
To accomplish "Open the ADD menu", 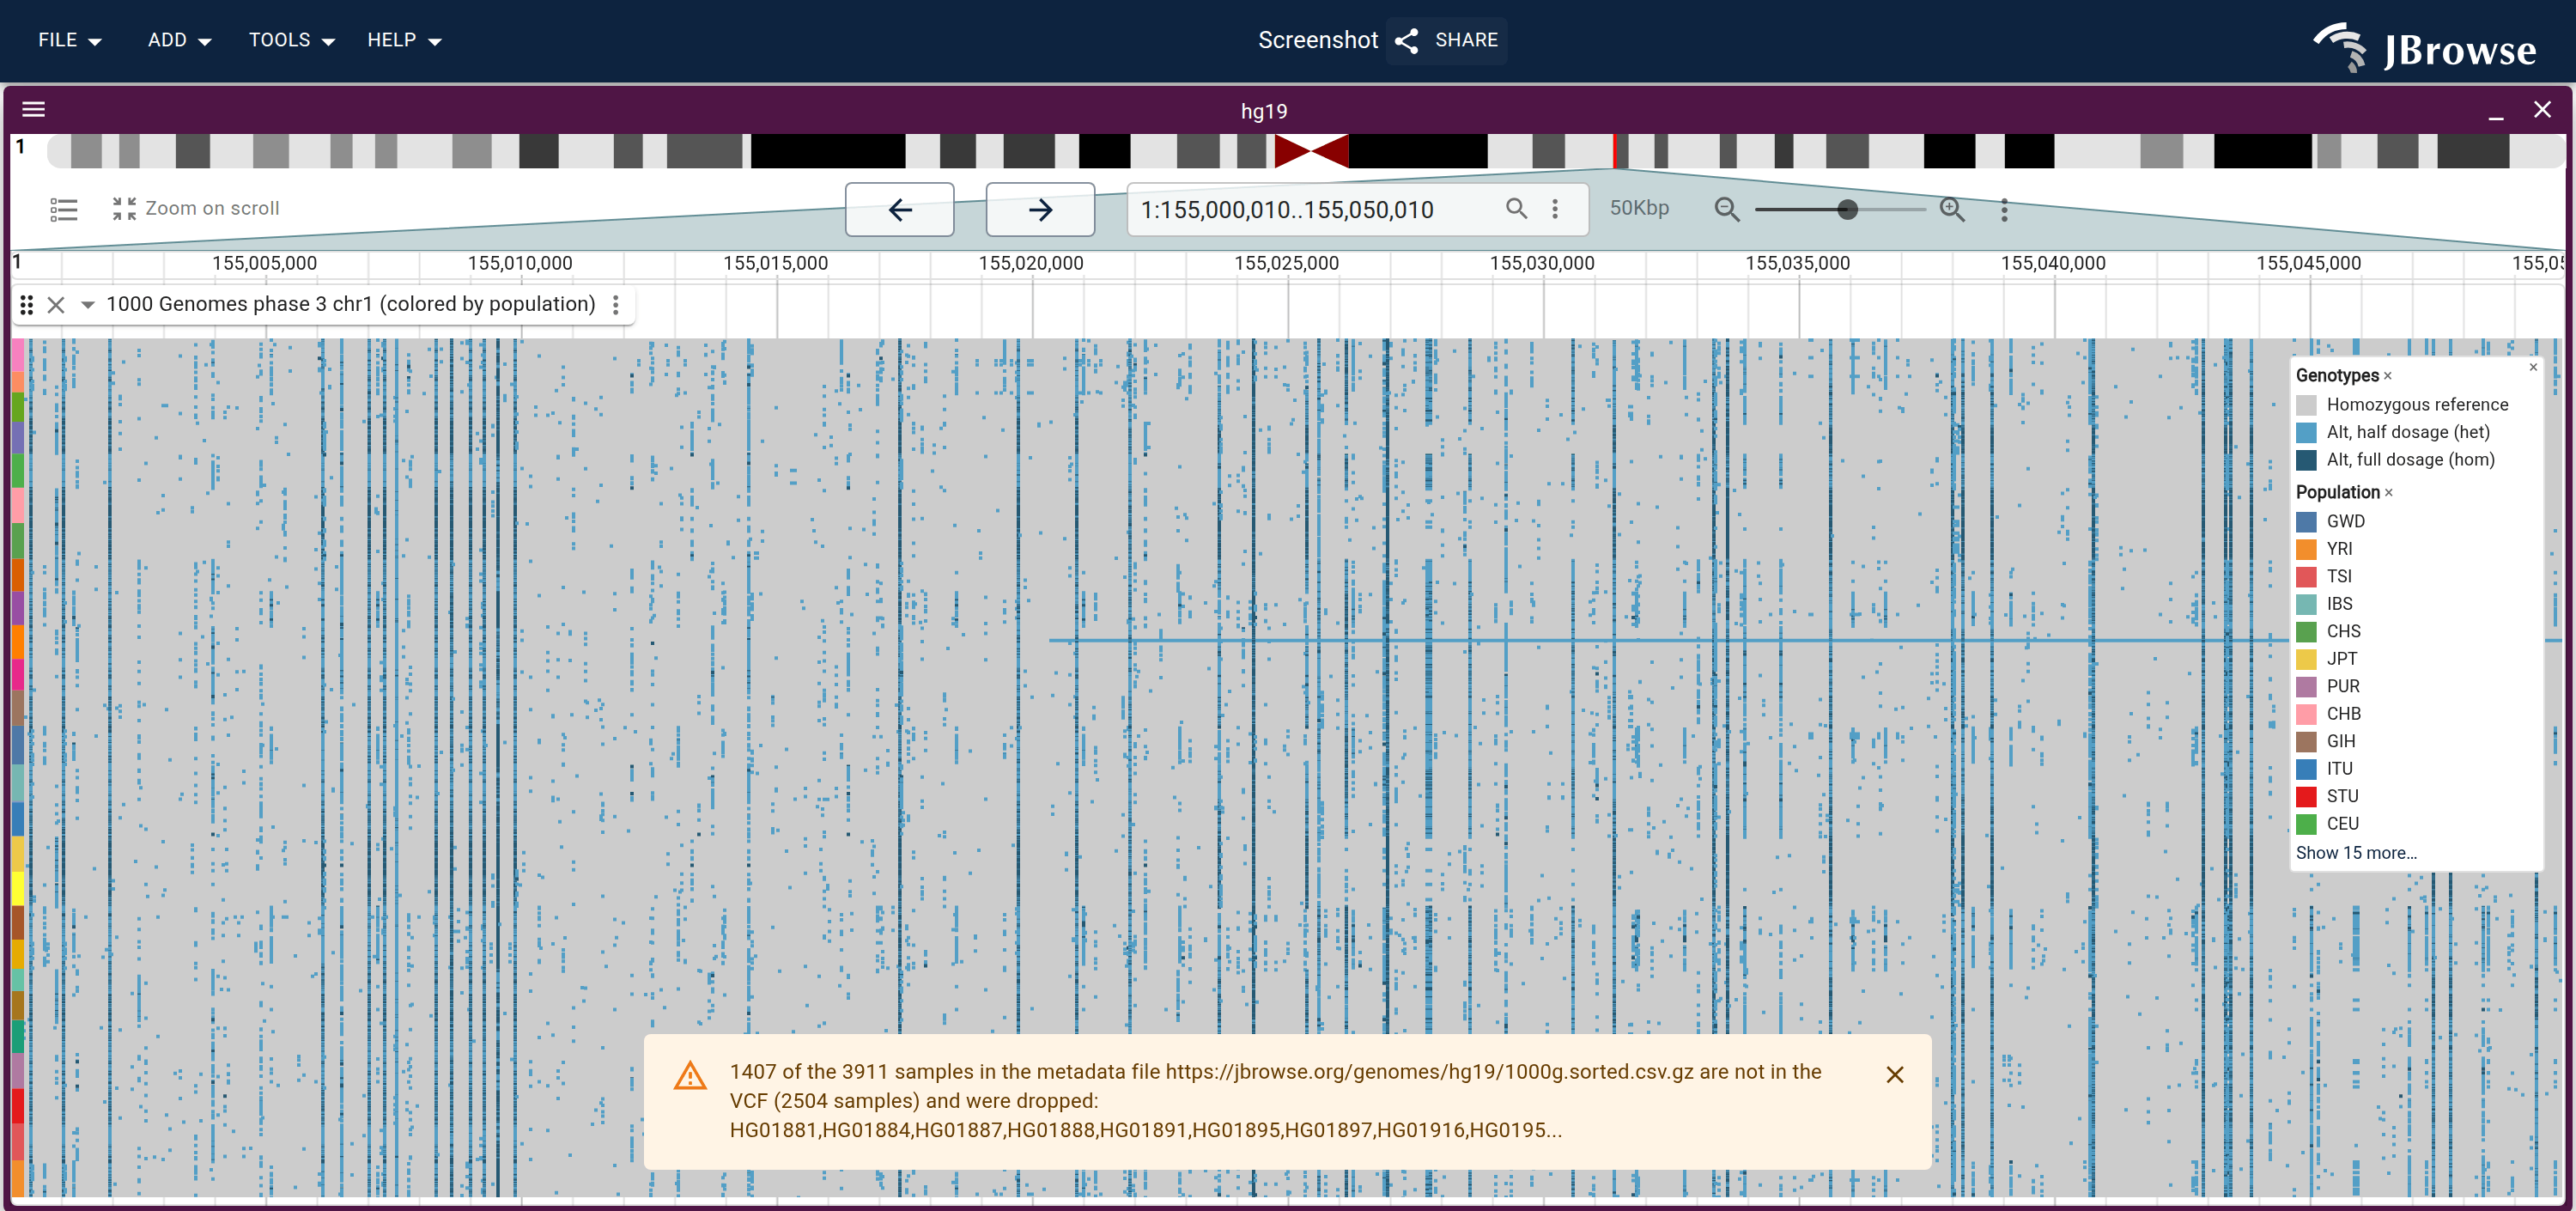I will 179,40.
